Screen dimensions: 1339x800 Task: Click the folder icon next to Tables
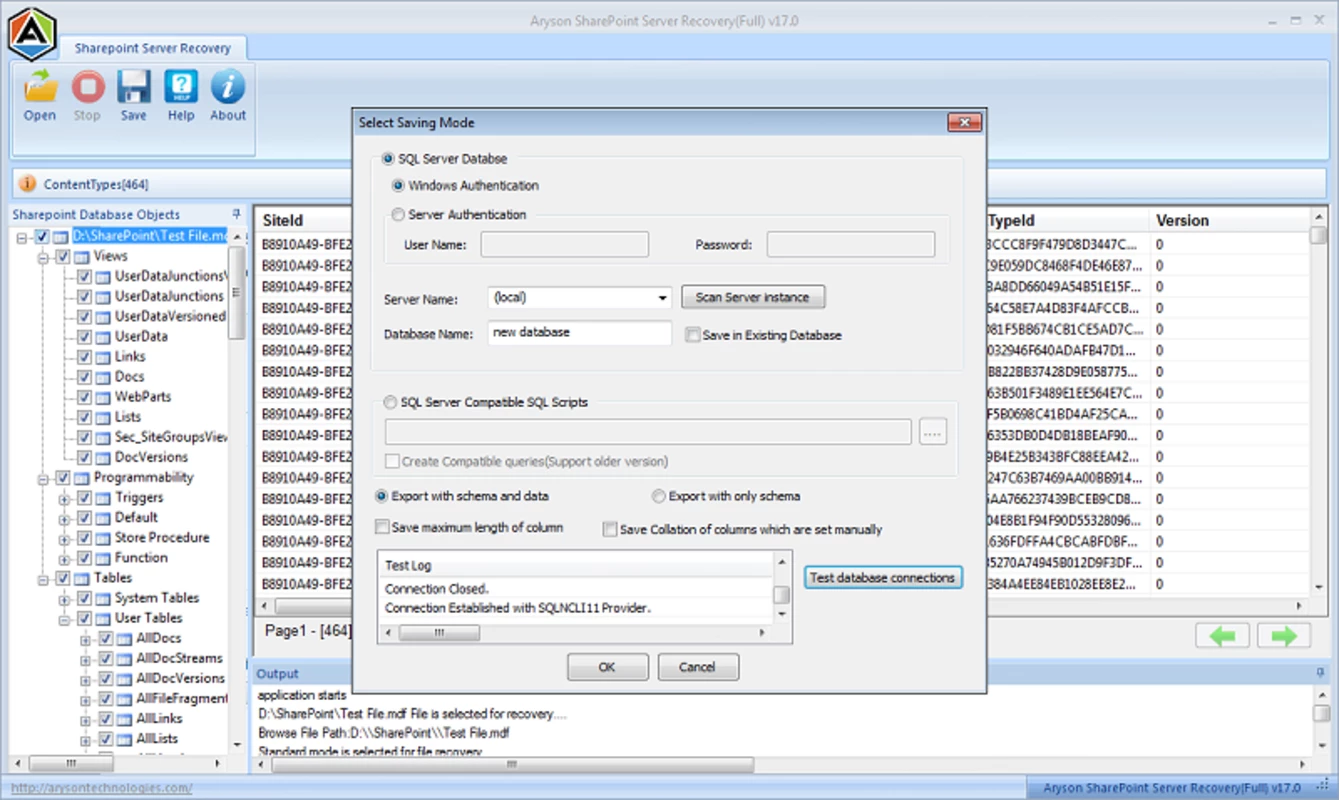[x=82, y=578]
